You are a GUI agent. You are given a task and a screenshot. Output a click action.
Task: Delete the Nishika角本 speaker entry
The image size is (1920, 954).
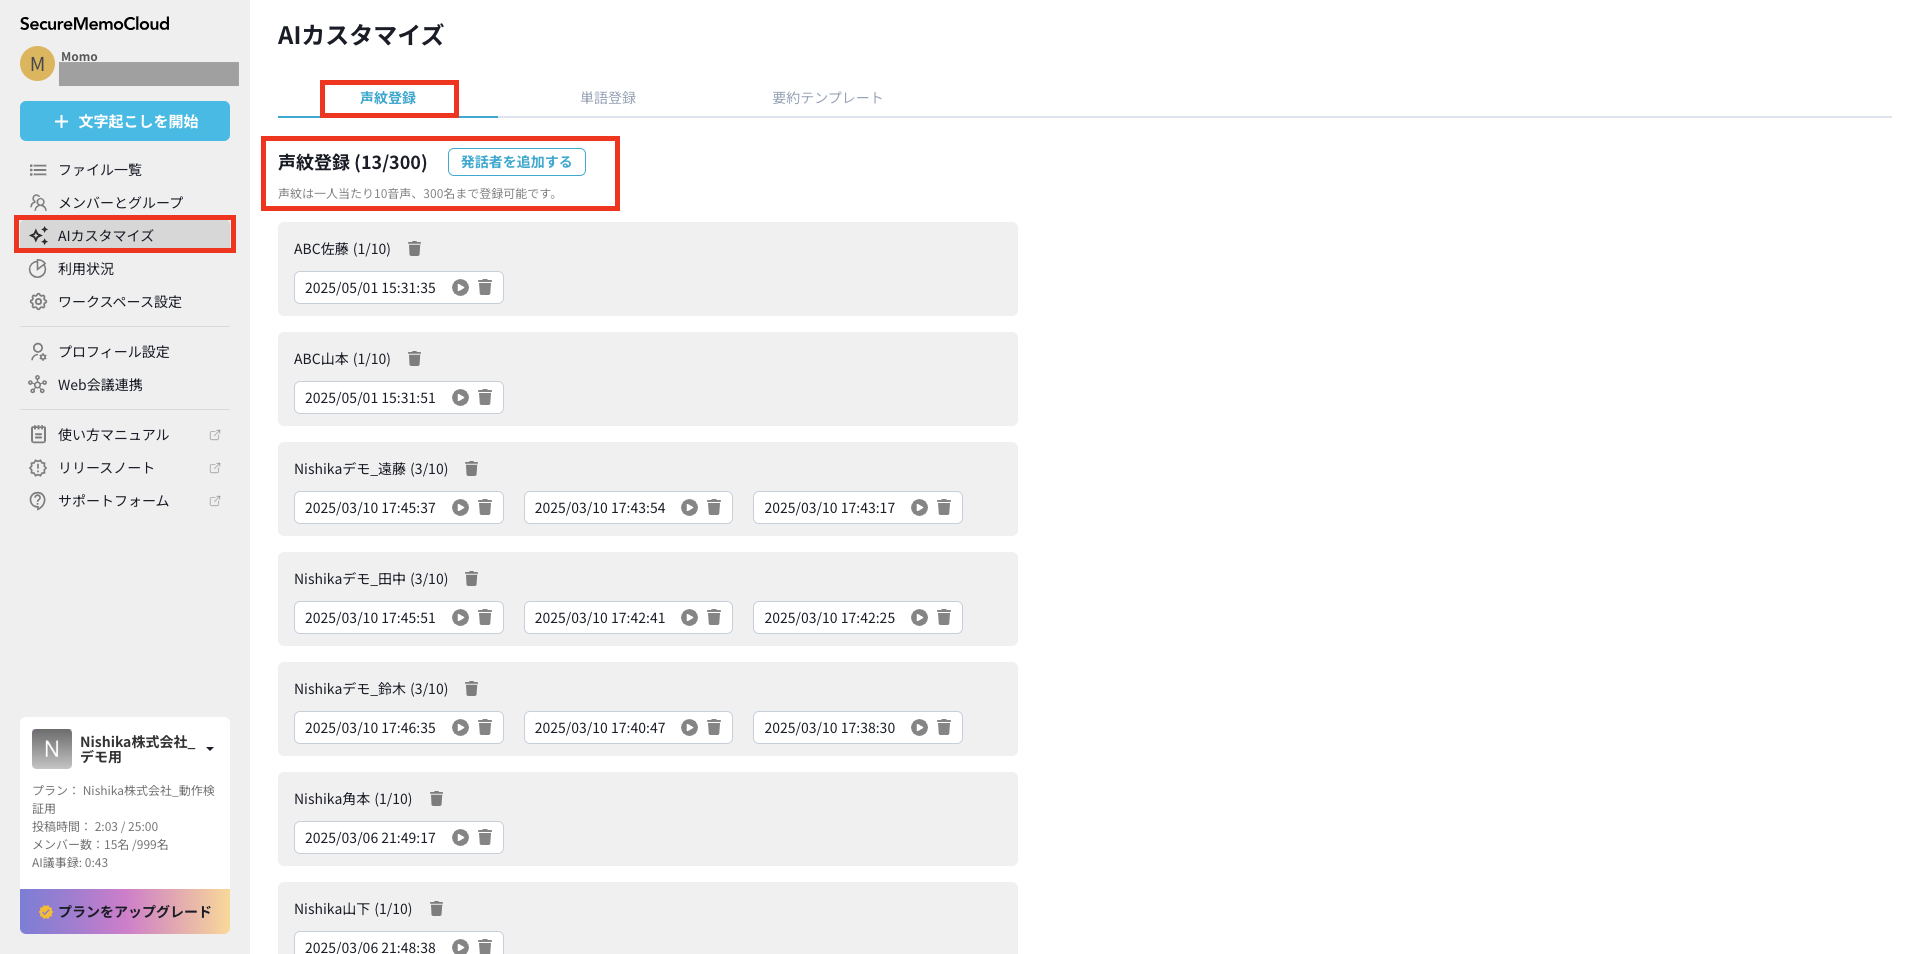436,799
